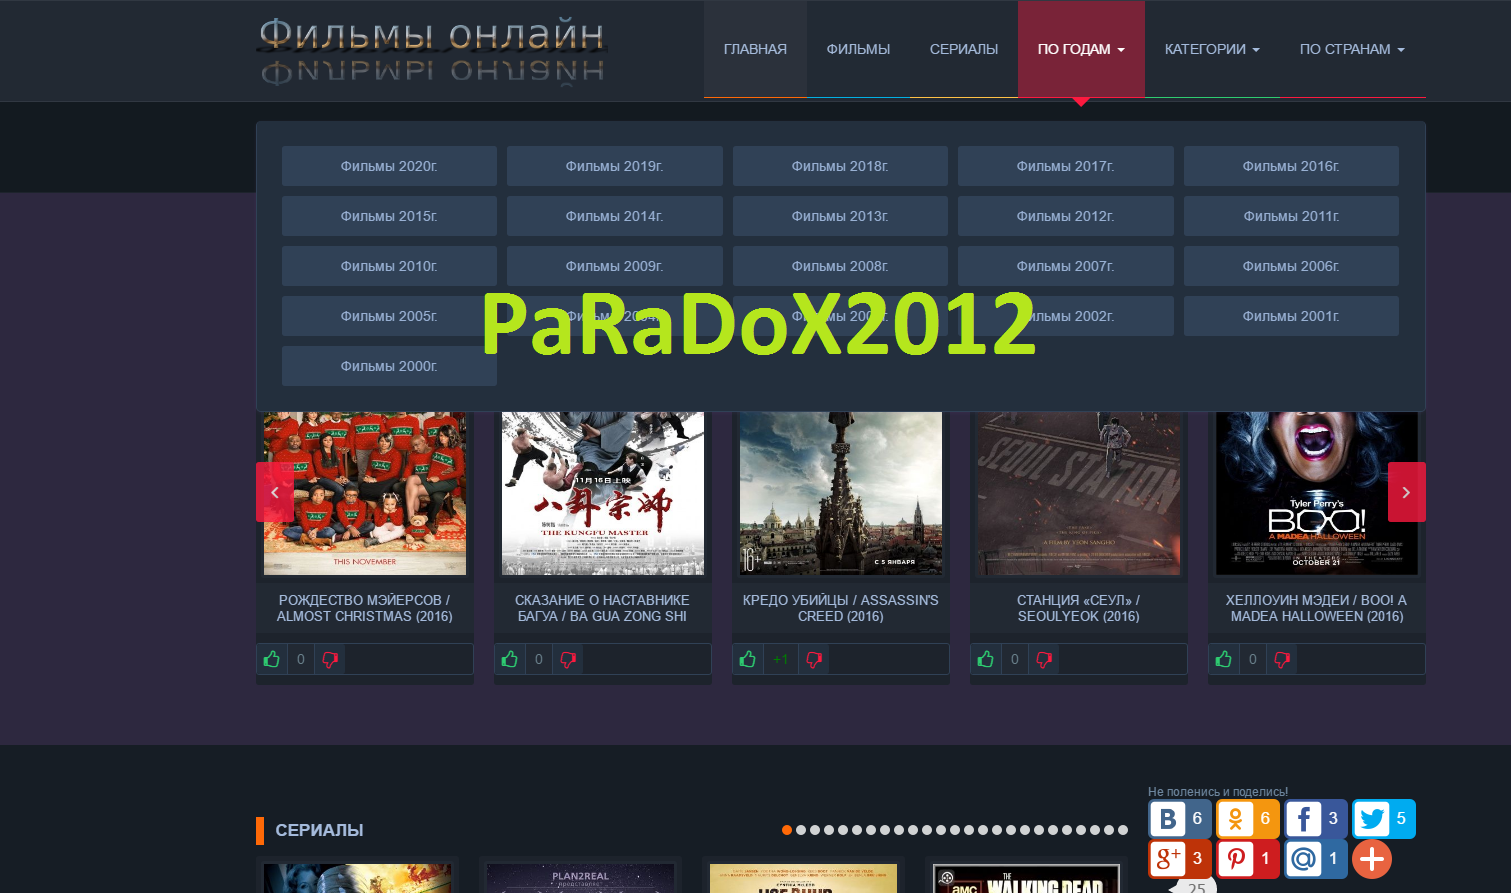Go to next slide in movie carousel
The height and width of the screenshot is (893, 1511).
click(1406, 492)
